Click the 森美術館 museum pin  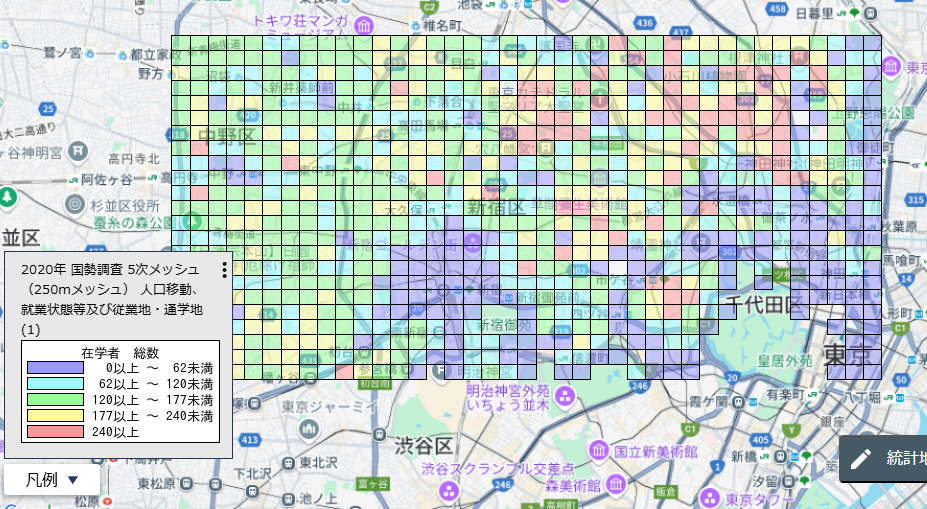615,484
